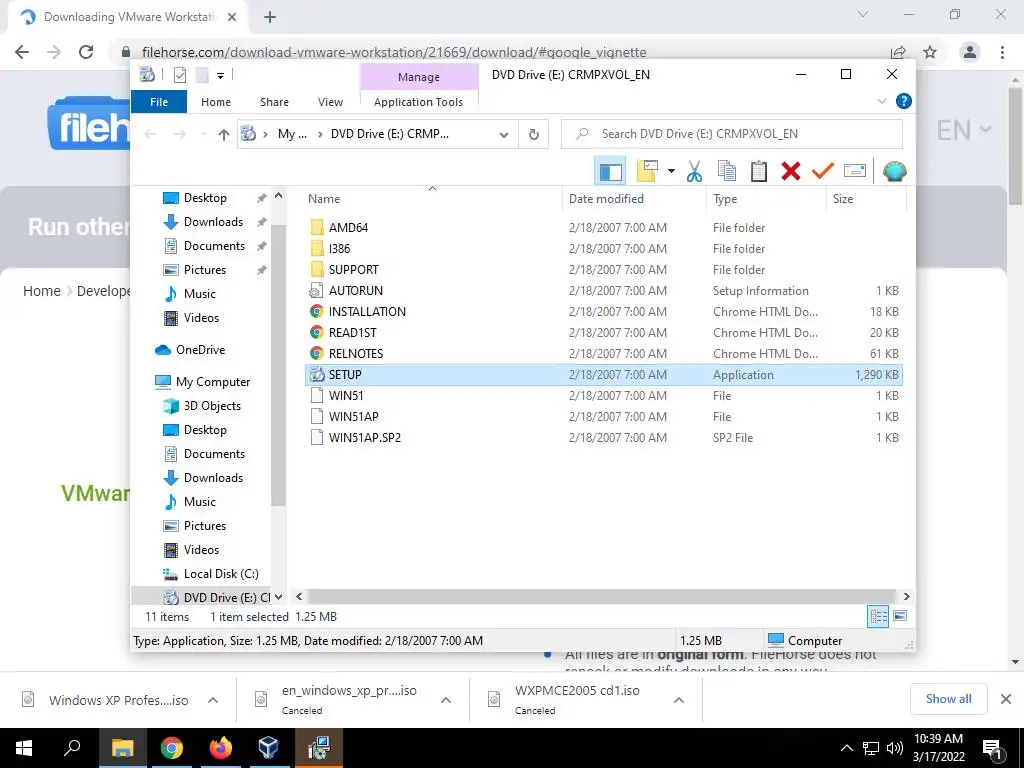The image size is (1024, 768).
Task: Switch to large icons view
Action: pos(900,616)
